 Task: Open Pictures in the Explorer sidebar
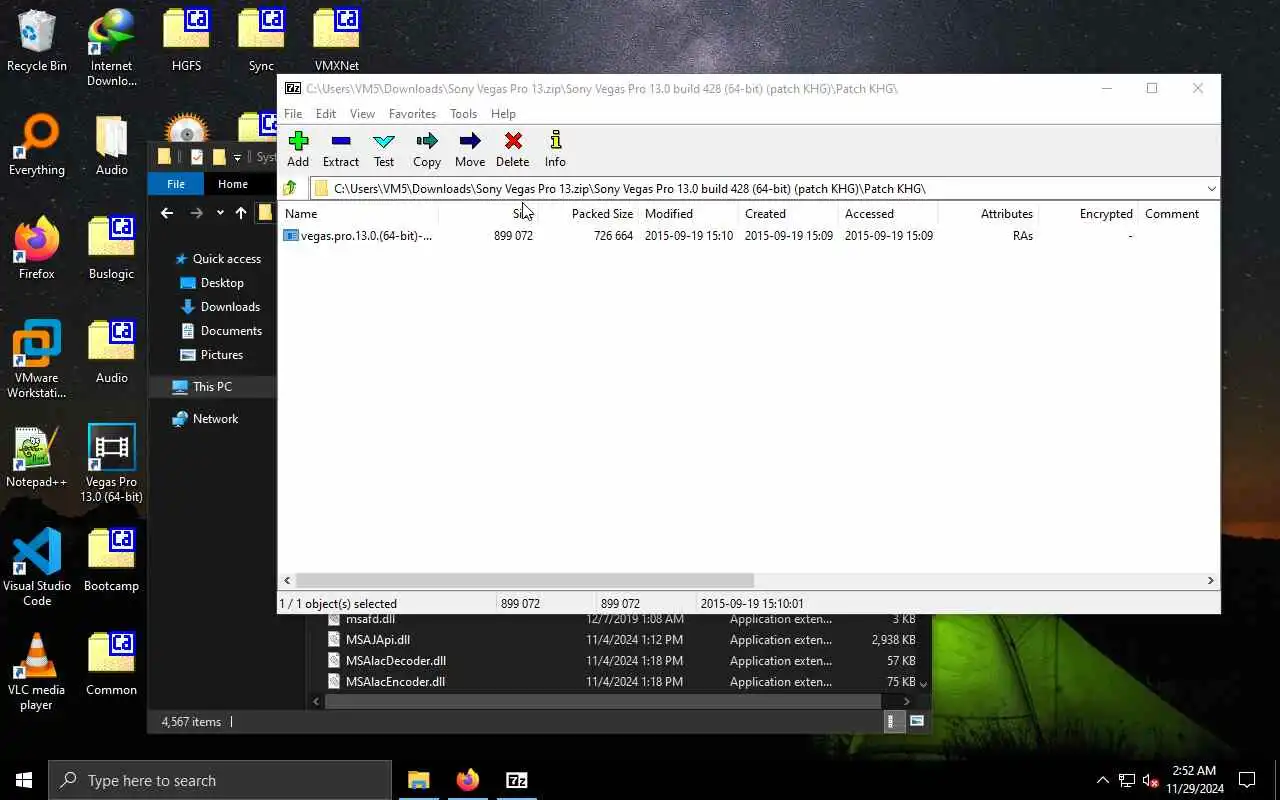click(x=212, y=355)
